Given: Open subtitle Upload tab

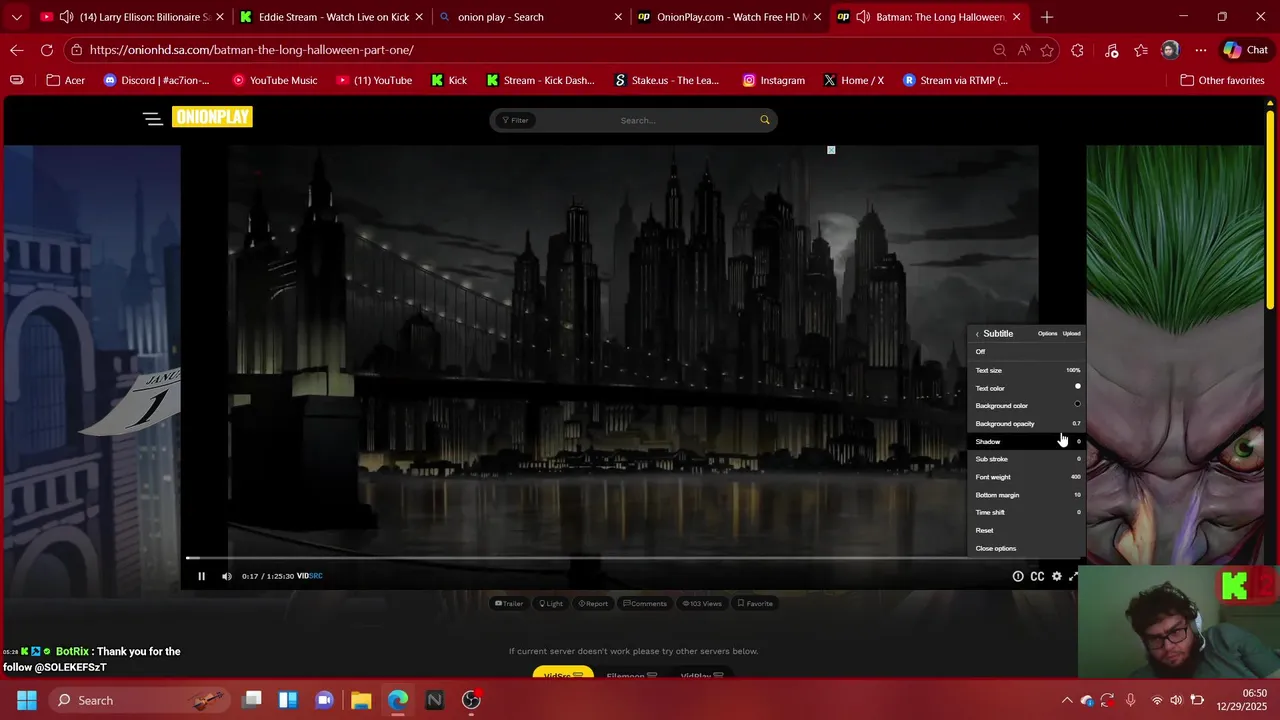Looking at the screenshot, I should pyautogui.click(x=1071, y=334).
